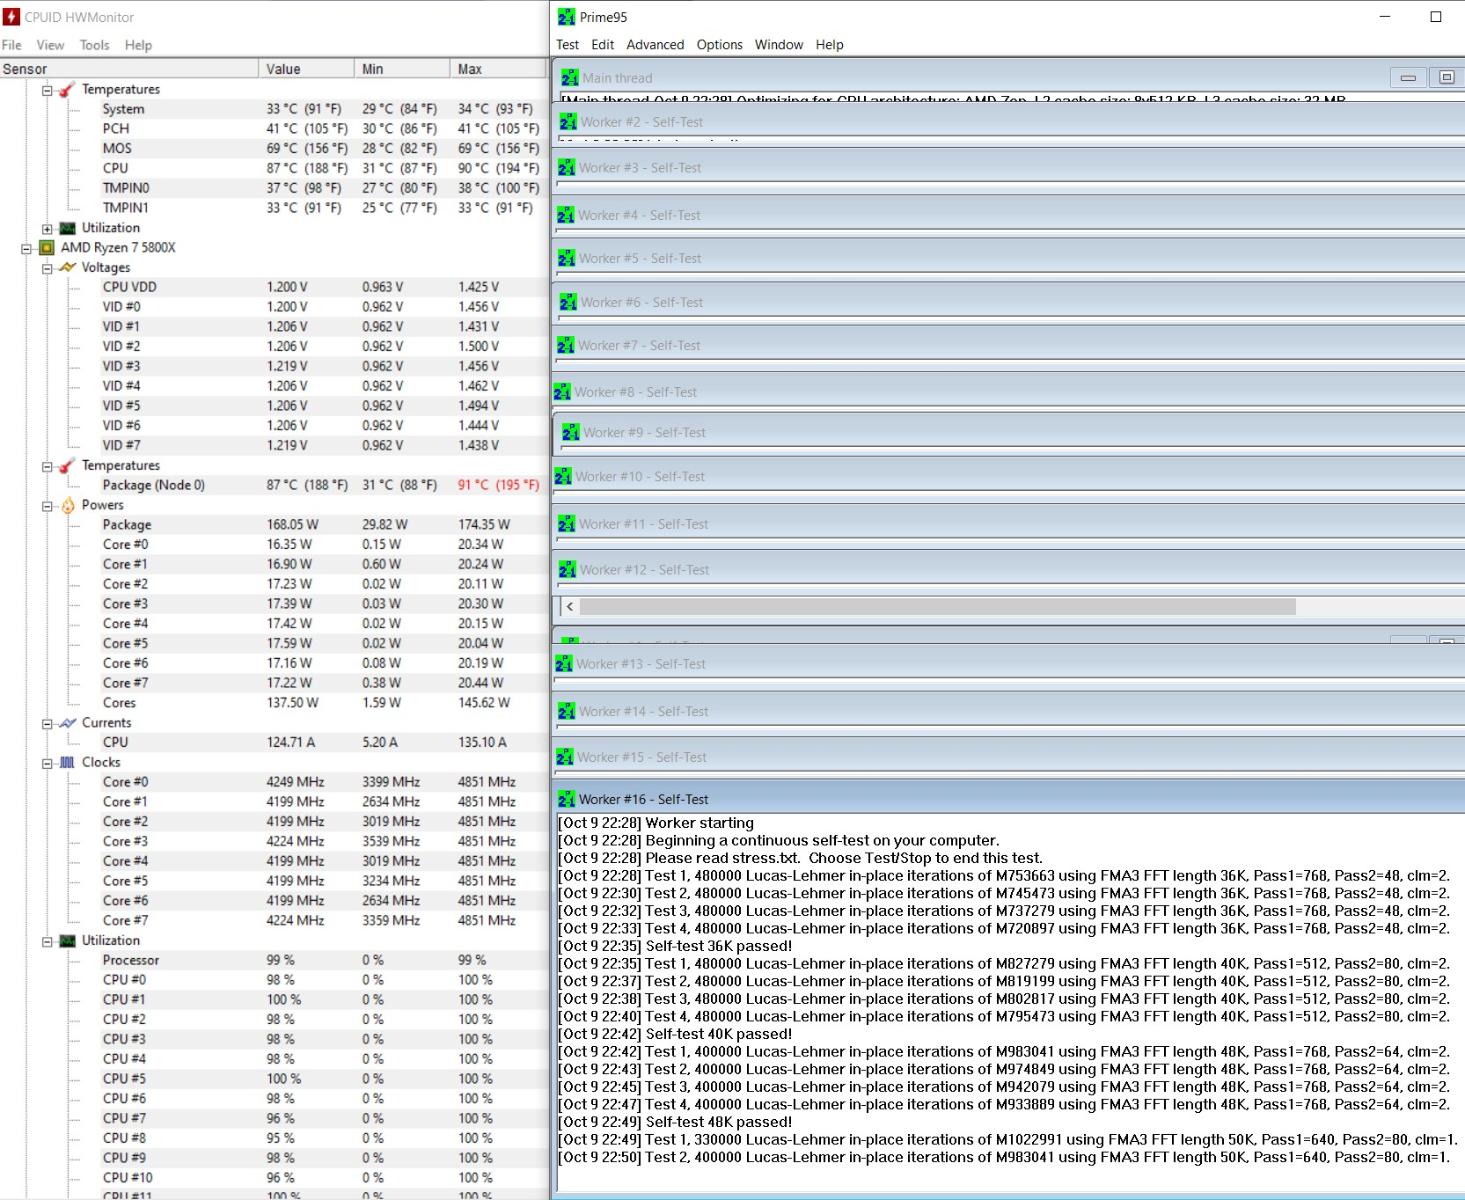This screenshot has width=1465, height=1200.
Task: Open the File menu in HWMonitor
Action: point(12,45)
